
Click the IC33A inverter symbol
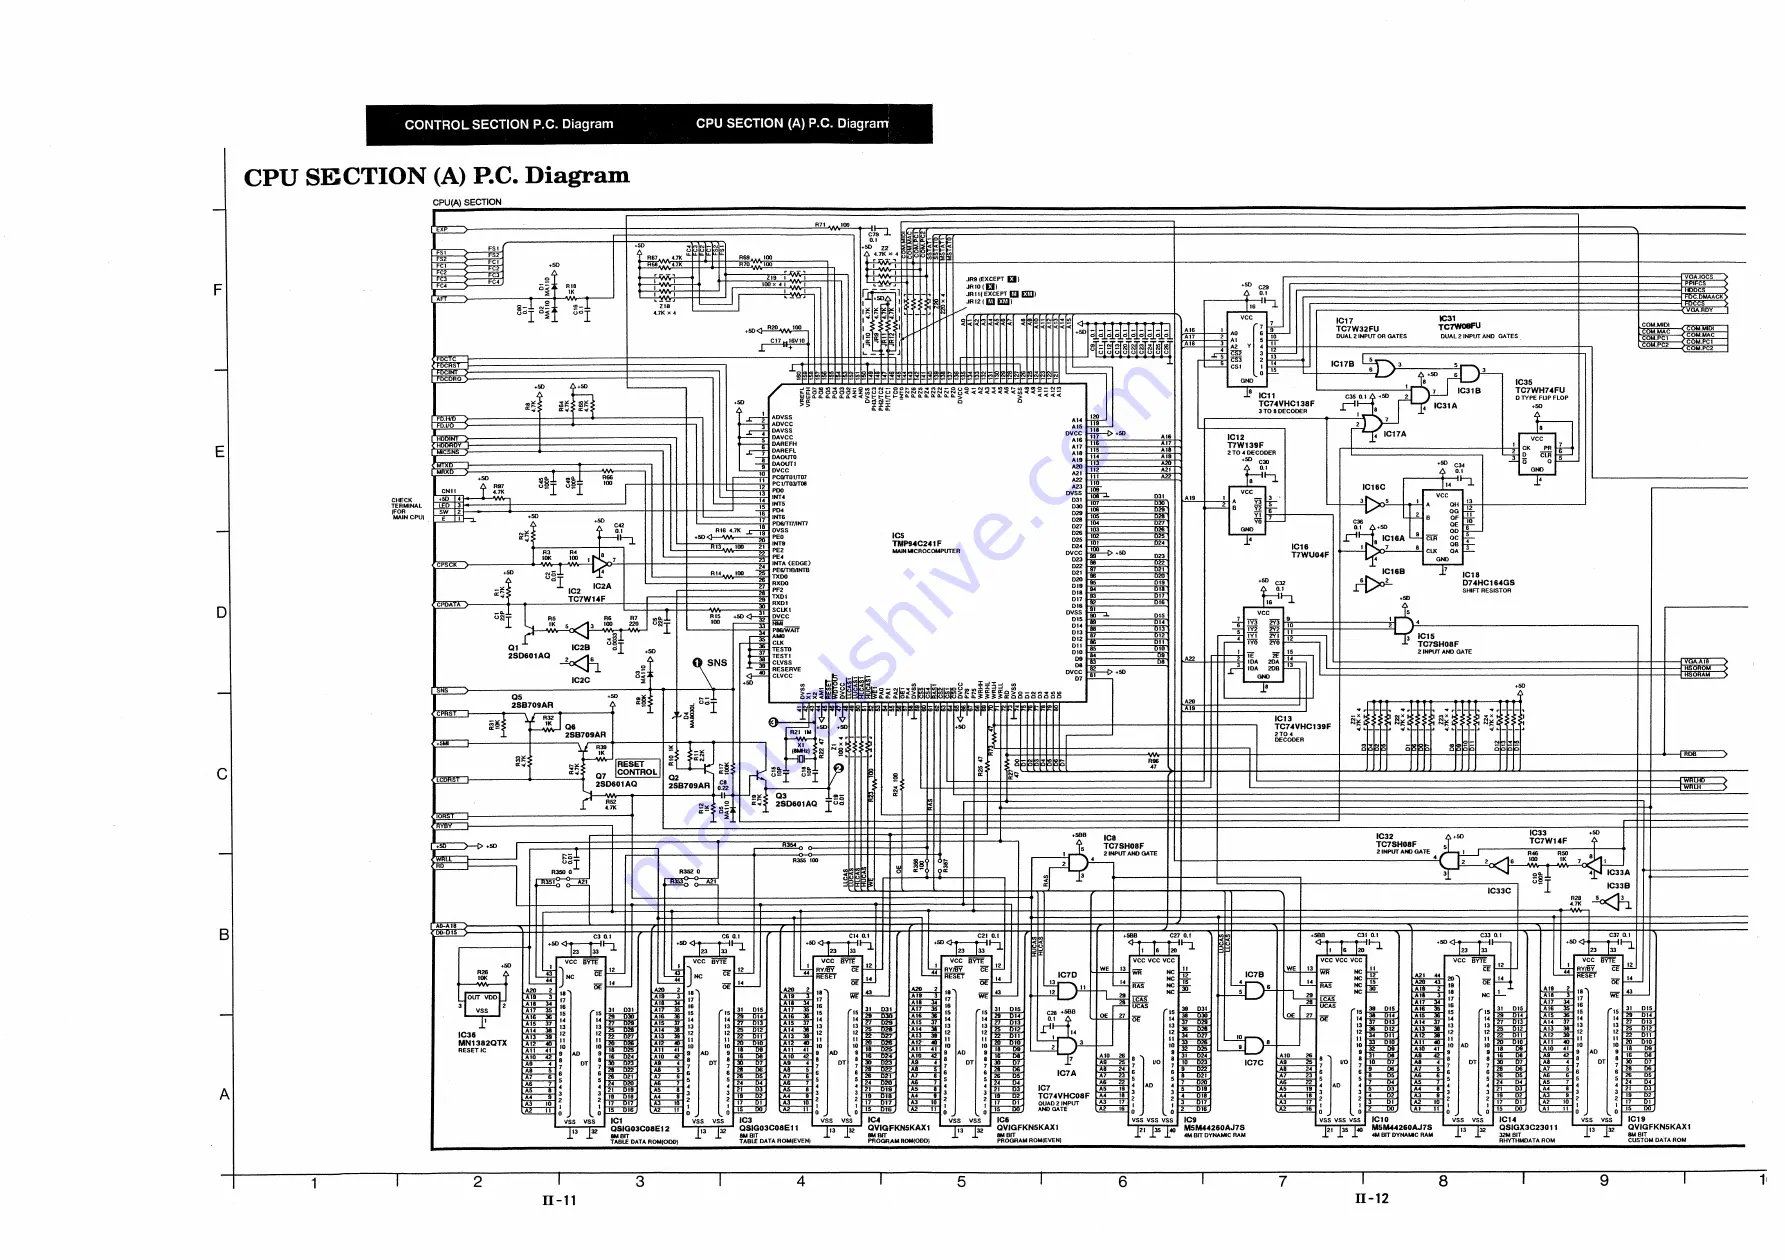pyautogui.click(x=1592, y=865)
